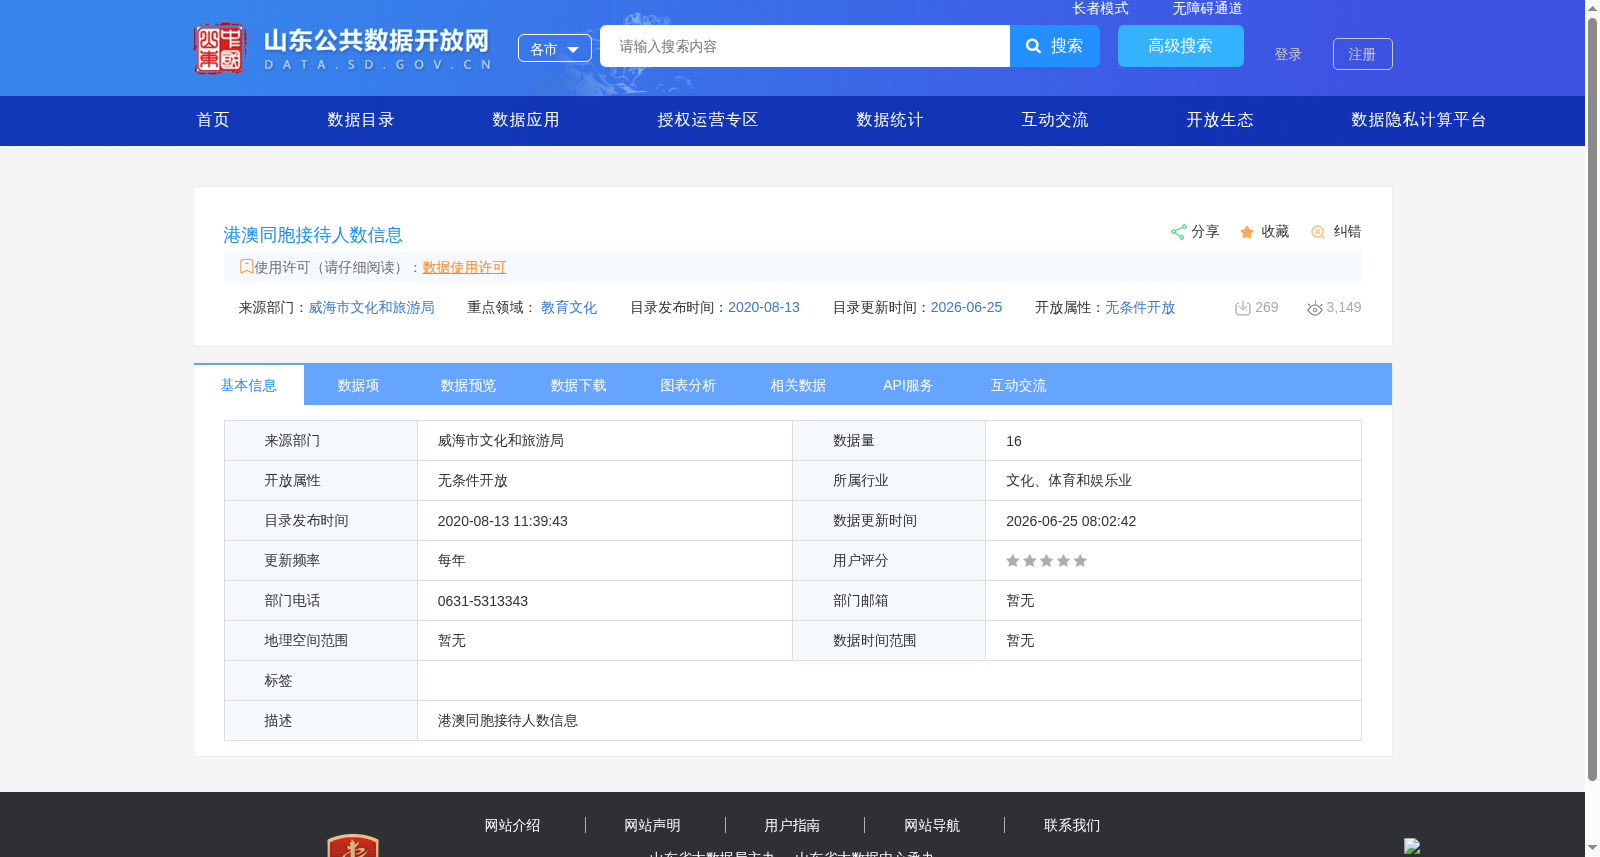Open 网站导航 in the footer
The image size is (1600, 857).
pyautogui.click(x=932, y=825)
